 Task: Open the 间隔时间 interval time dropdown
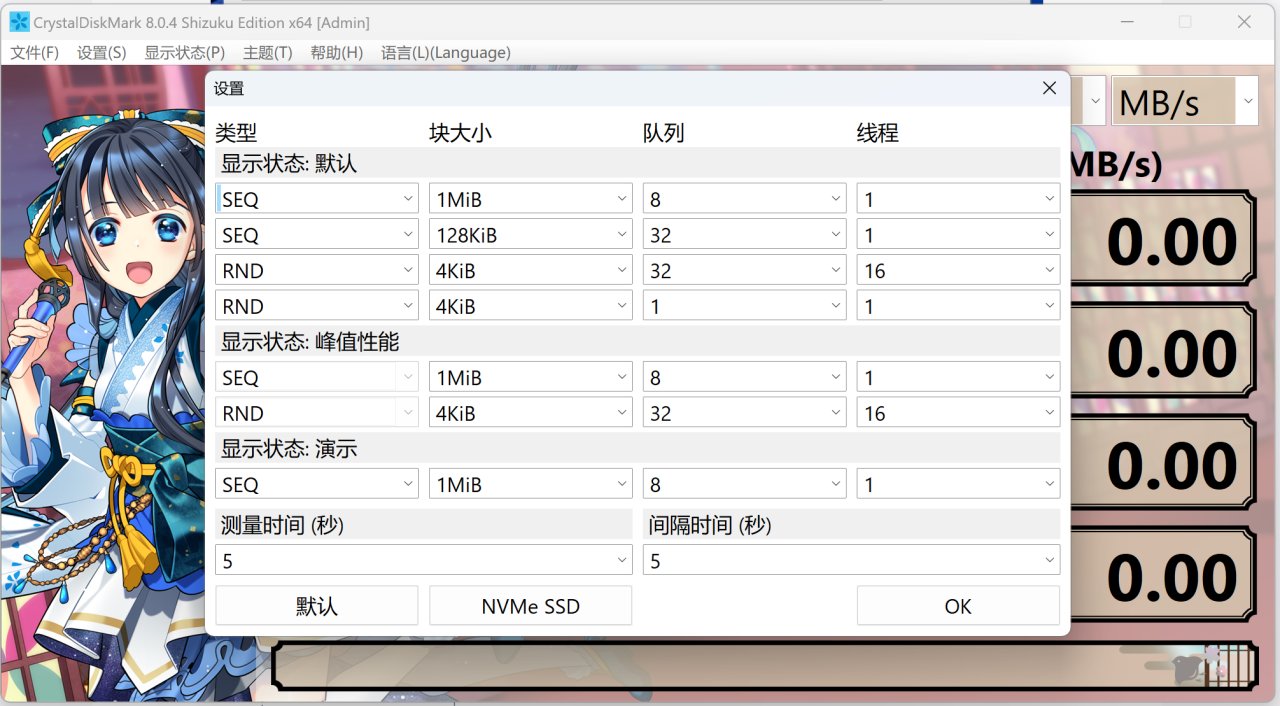[850, 560]
